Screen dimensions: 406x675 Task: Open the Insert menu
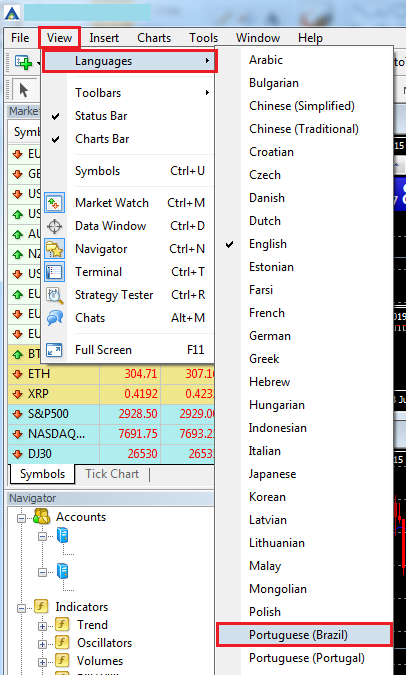coord(104,38)
